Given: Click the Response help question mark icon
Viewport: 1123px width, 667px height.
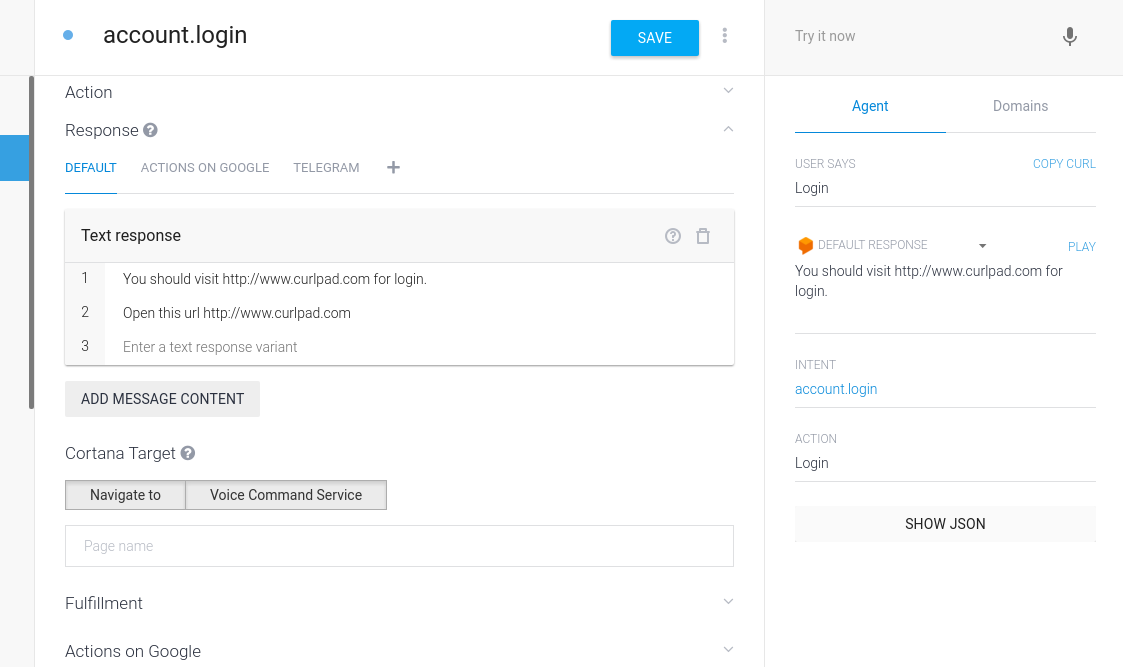Looking at the screenshot, I should [150, 130].
